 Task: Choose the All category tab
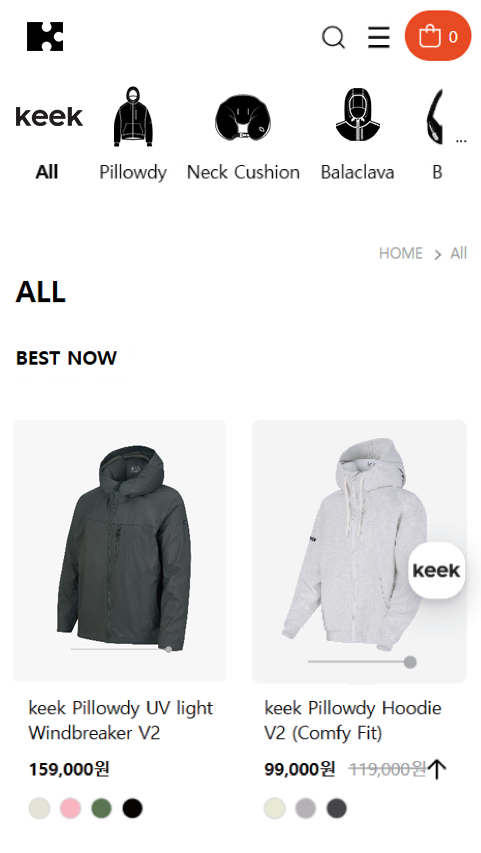pyautogui.click(x=47, y=172)
